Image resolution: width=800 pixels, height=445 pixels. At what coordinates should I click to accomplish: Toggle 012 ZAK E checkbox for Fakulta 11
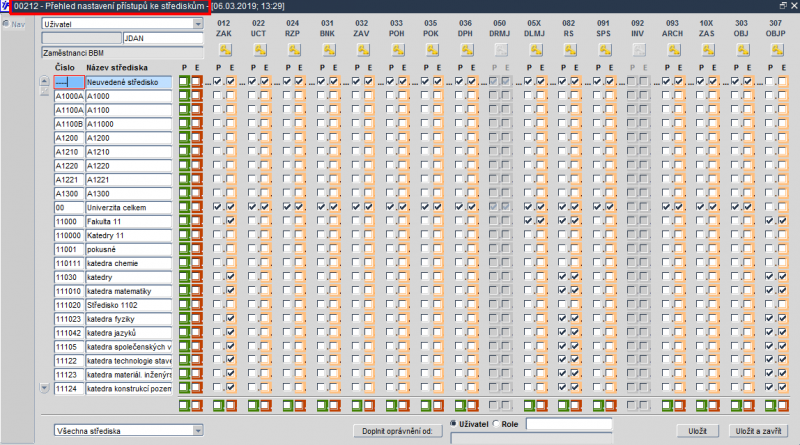pos(231,221)
